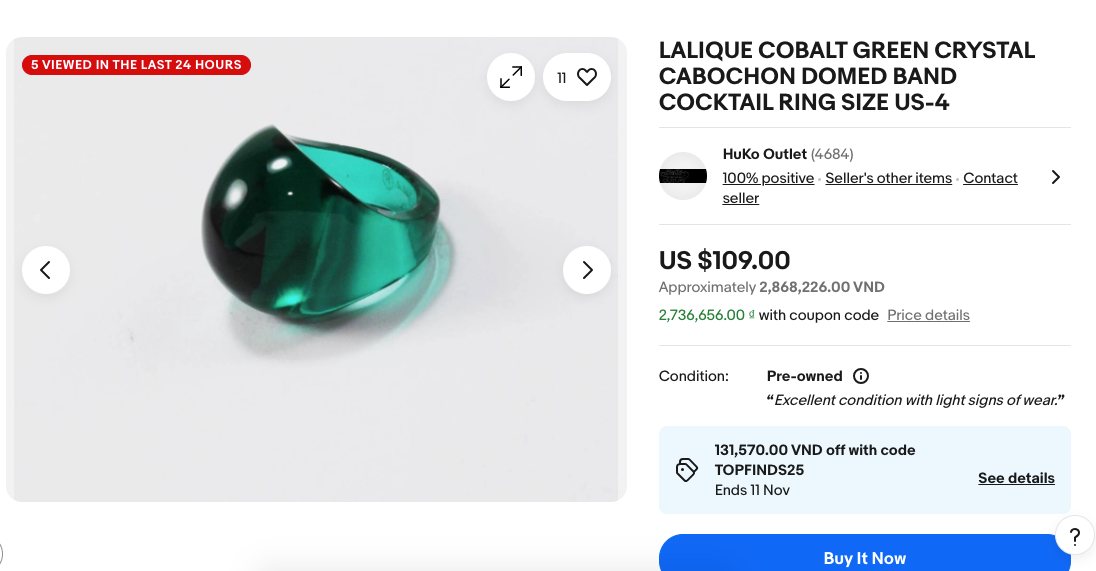Expand seller details with right chevron
The height and width of the screenshot is (571, 1096).
[1055, 177]
